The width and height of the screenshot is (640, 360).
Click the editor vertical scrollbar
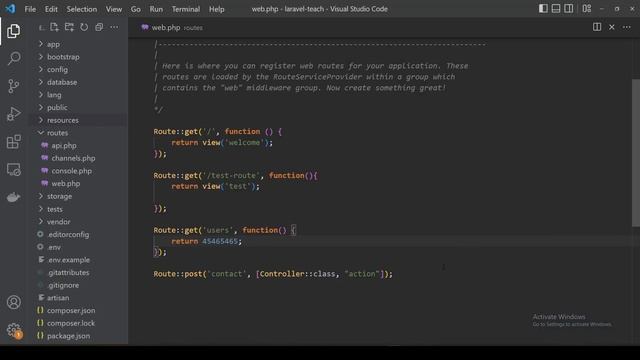[636, 153]
